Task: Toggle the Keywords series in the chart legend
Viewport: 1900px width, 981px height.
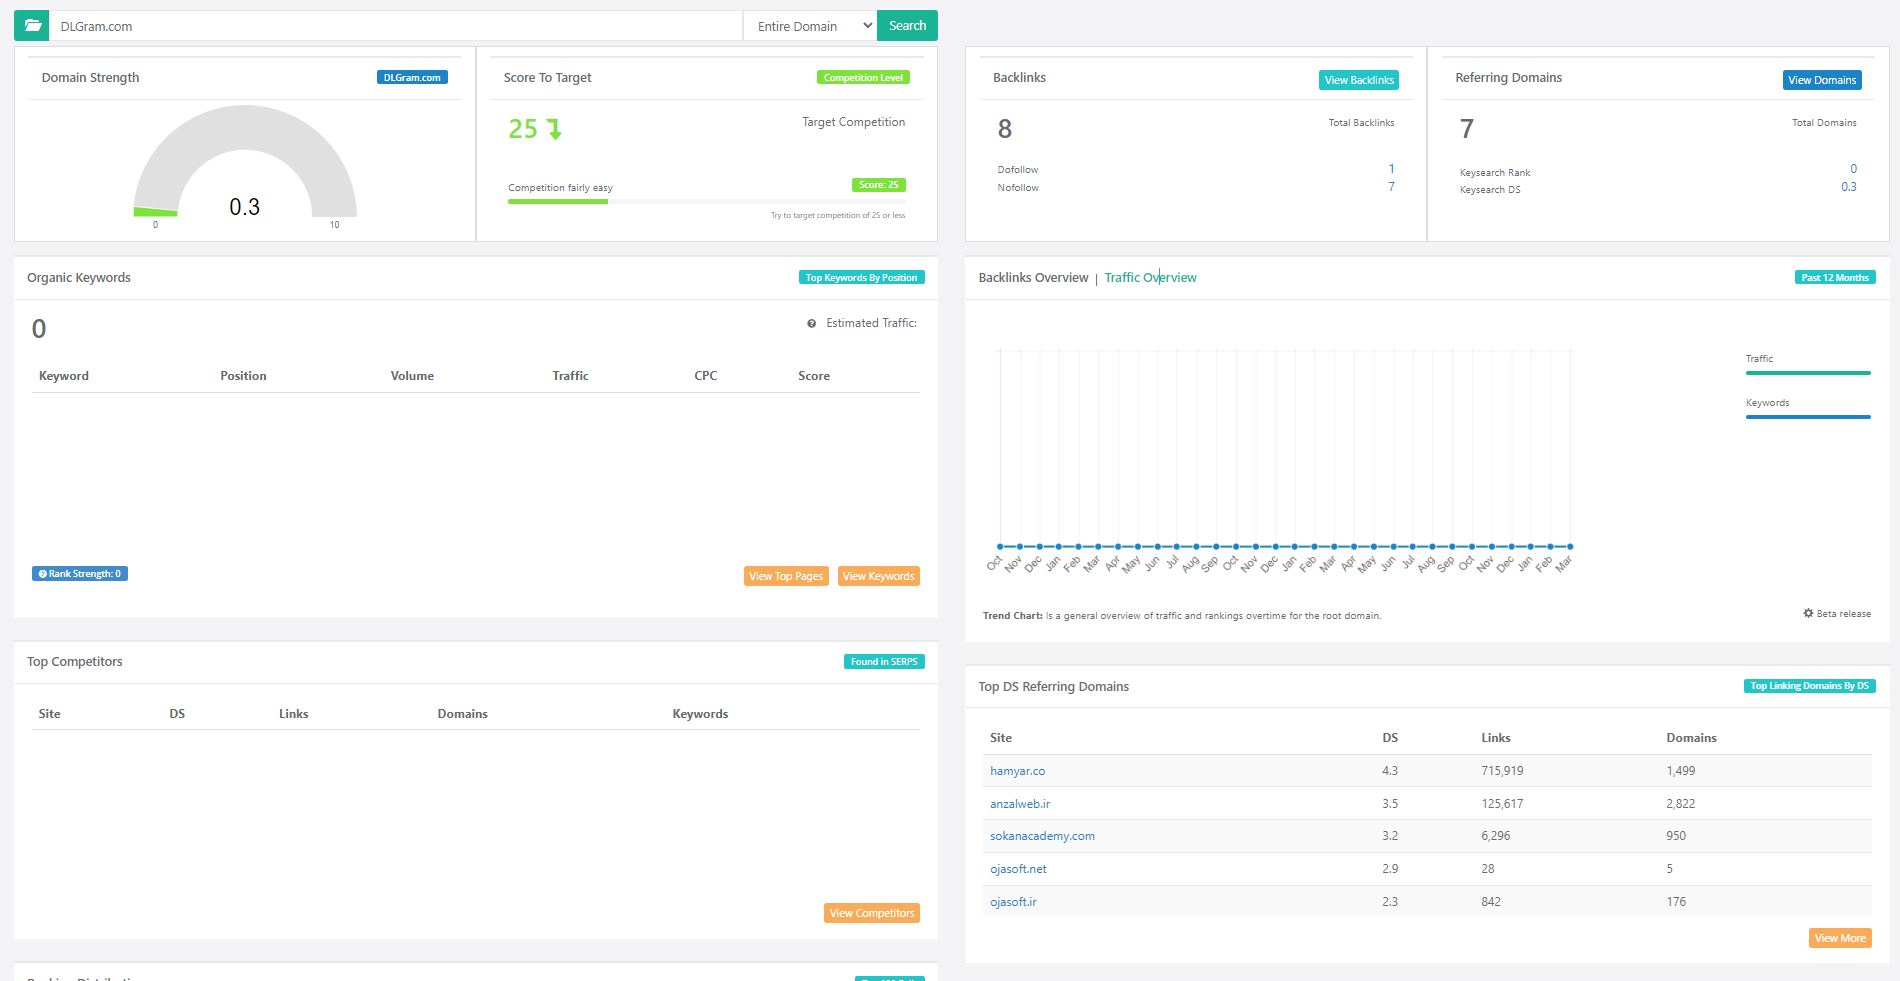Action: tap(1808, 409)
